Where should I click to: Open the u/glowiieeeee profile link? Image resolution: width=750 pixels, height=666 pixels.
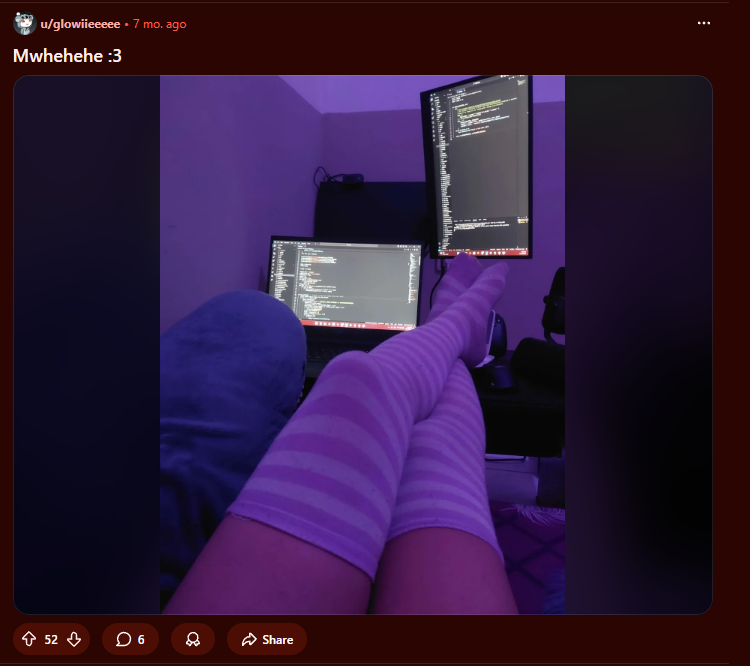click(x=80, y=24)
